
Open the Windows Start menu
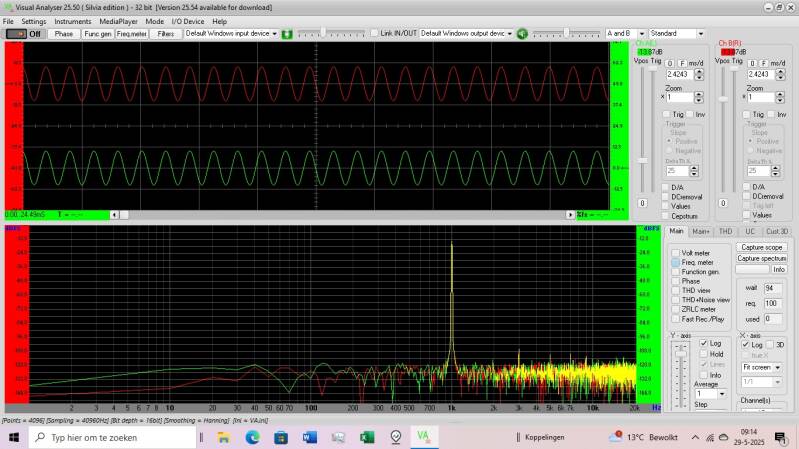coord(14,437)
